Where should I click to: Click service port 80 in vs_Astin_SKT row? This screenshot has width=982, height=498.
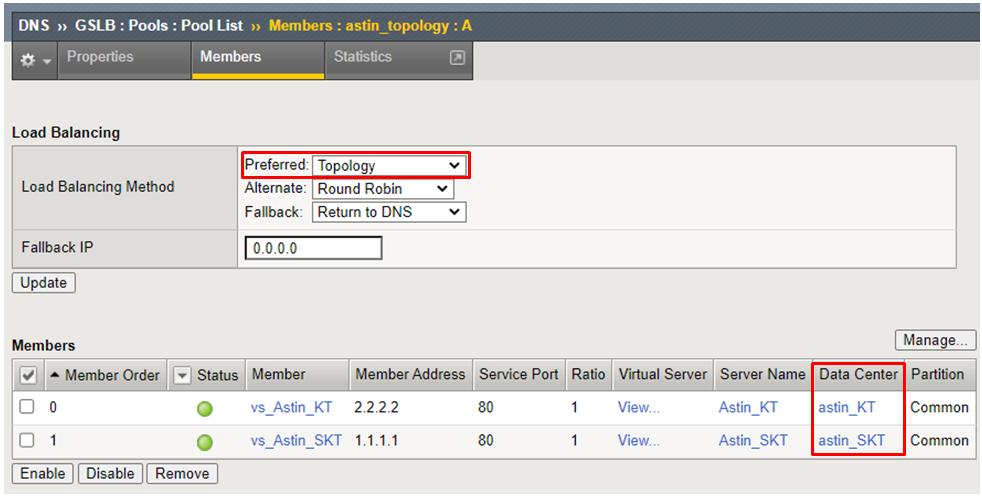[485, 440]
